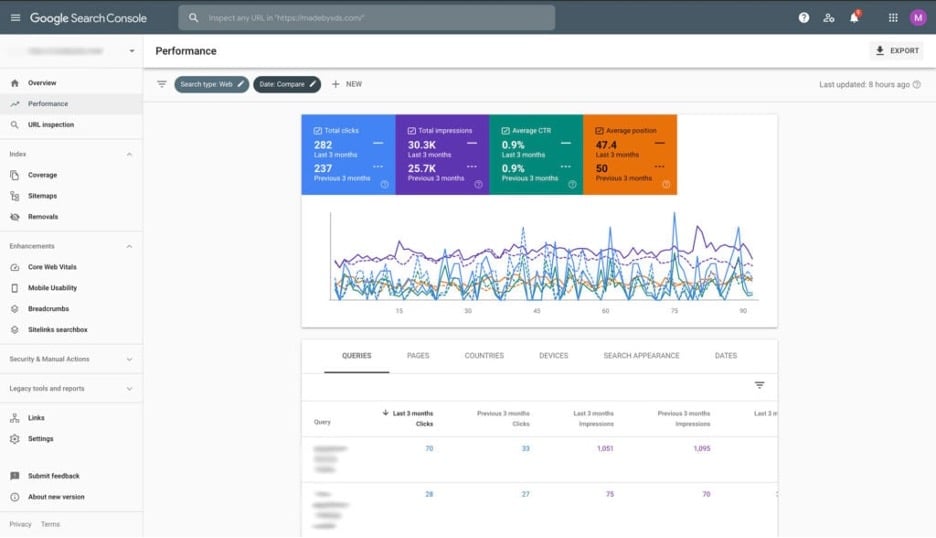Open Settings in sidebar
The height and width of the screenshot is (538, 936).
(x=71, y=439)
